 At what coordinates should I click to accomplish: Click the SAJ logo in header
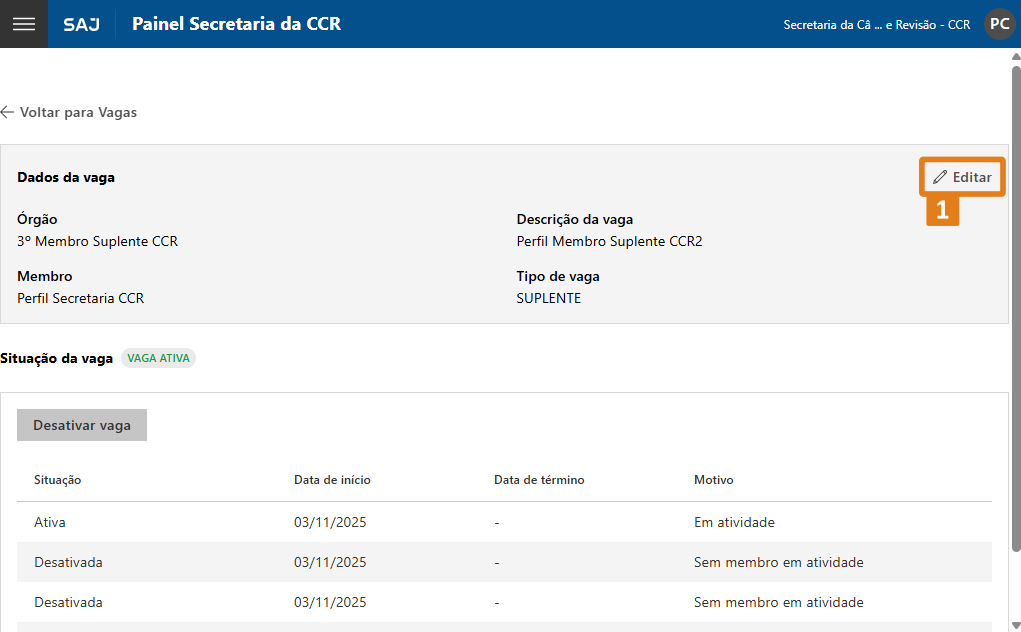(81, 24)
